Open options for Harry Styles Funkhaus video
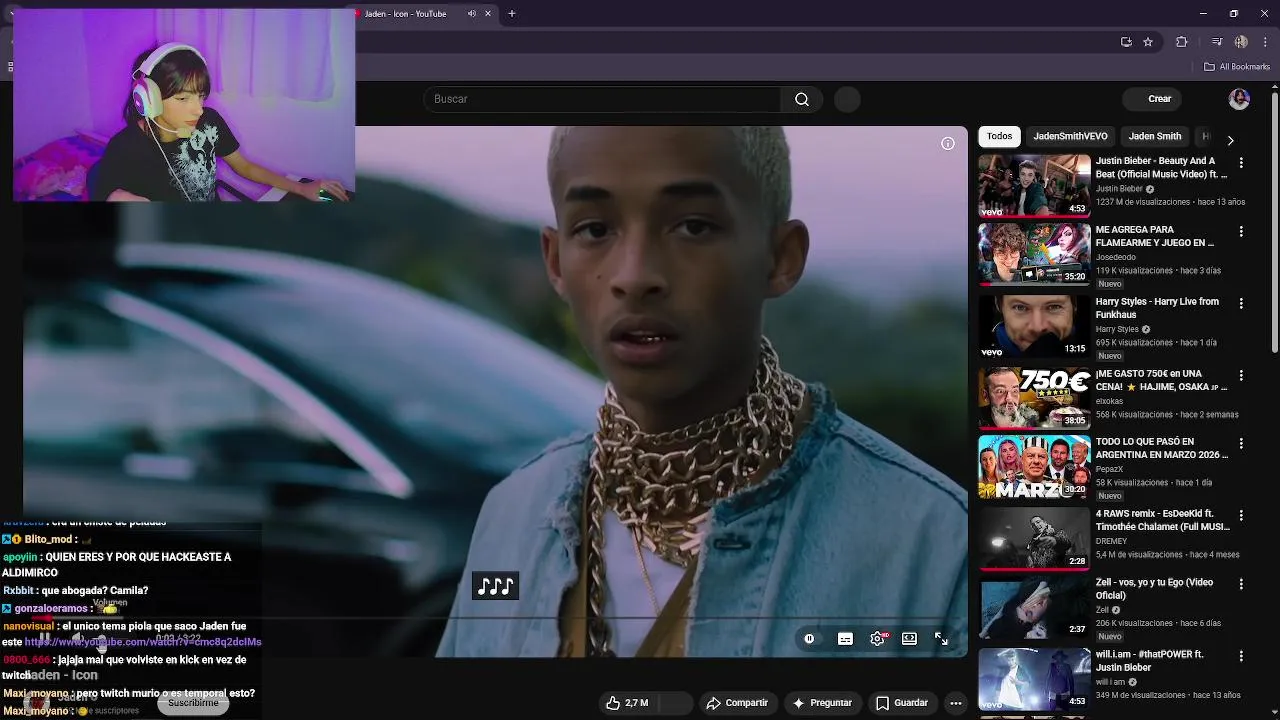 [1241, 303]
